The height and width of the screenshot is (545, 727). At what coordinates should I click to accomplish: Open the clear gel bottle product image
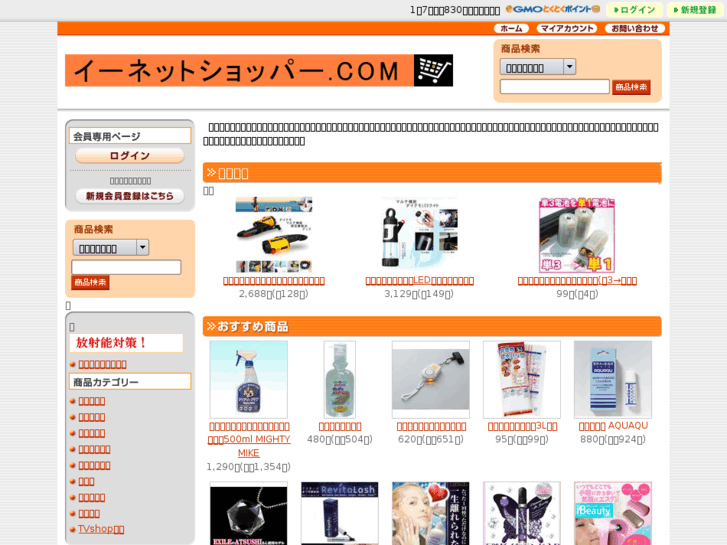[339, 380]
